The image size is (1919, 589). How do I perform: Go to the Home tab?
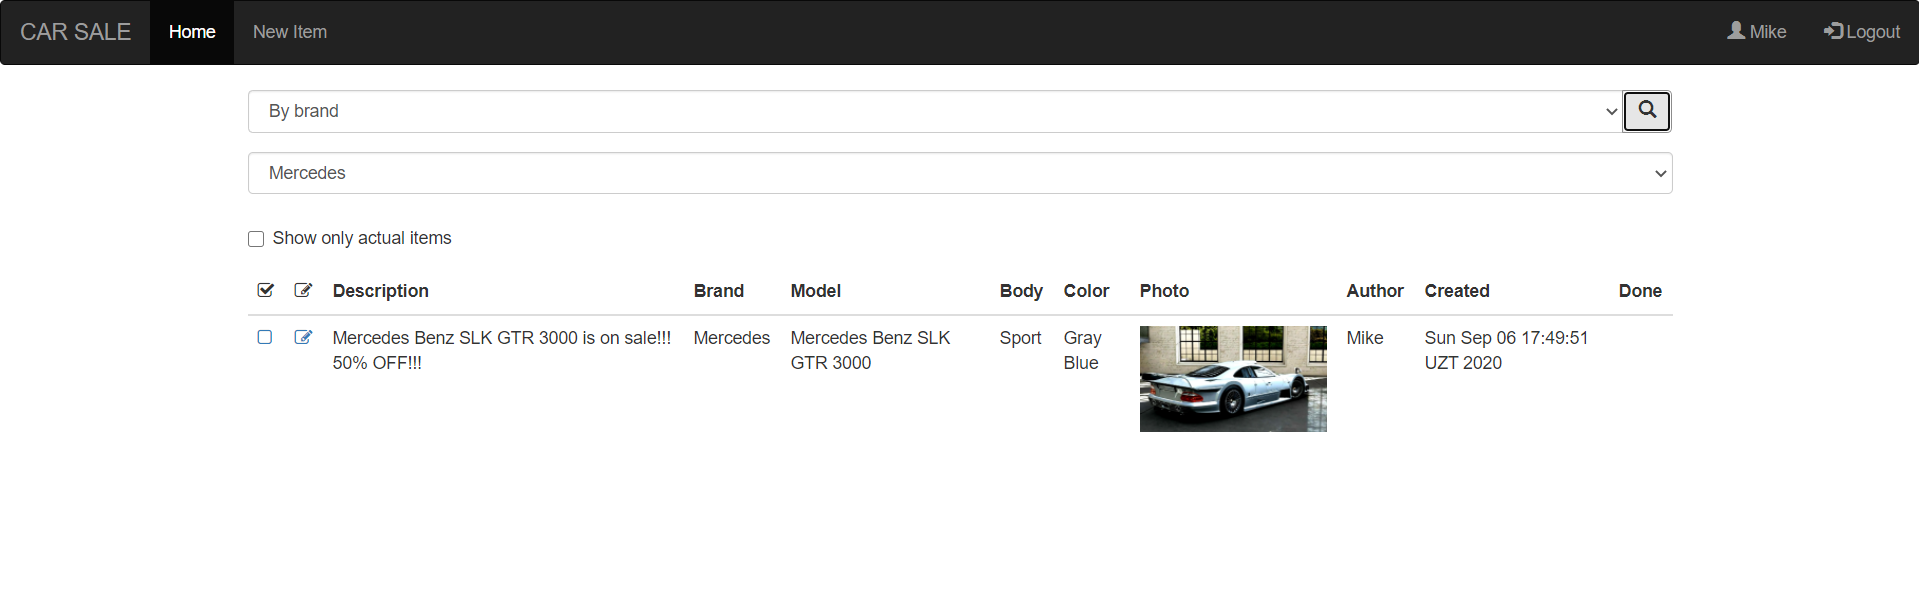tap(192, 32)
